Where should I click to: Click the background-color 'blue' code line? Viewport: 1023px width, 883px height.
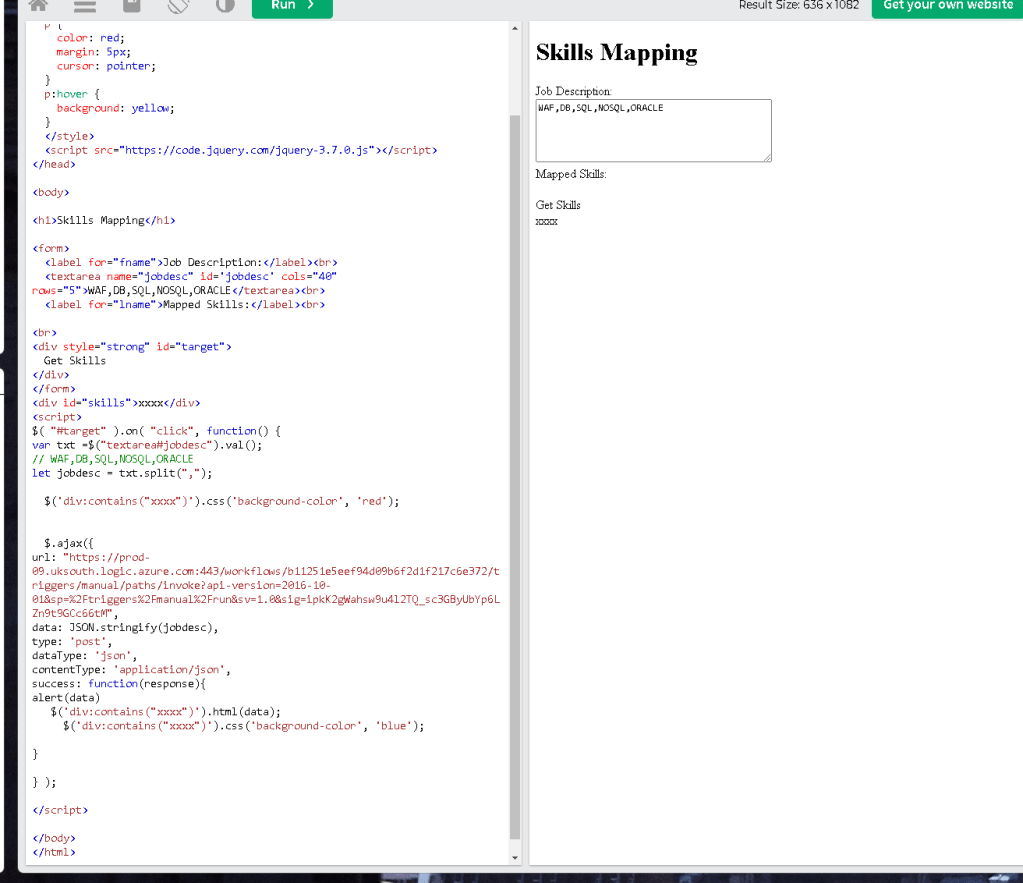[243, 726]
